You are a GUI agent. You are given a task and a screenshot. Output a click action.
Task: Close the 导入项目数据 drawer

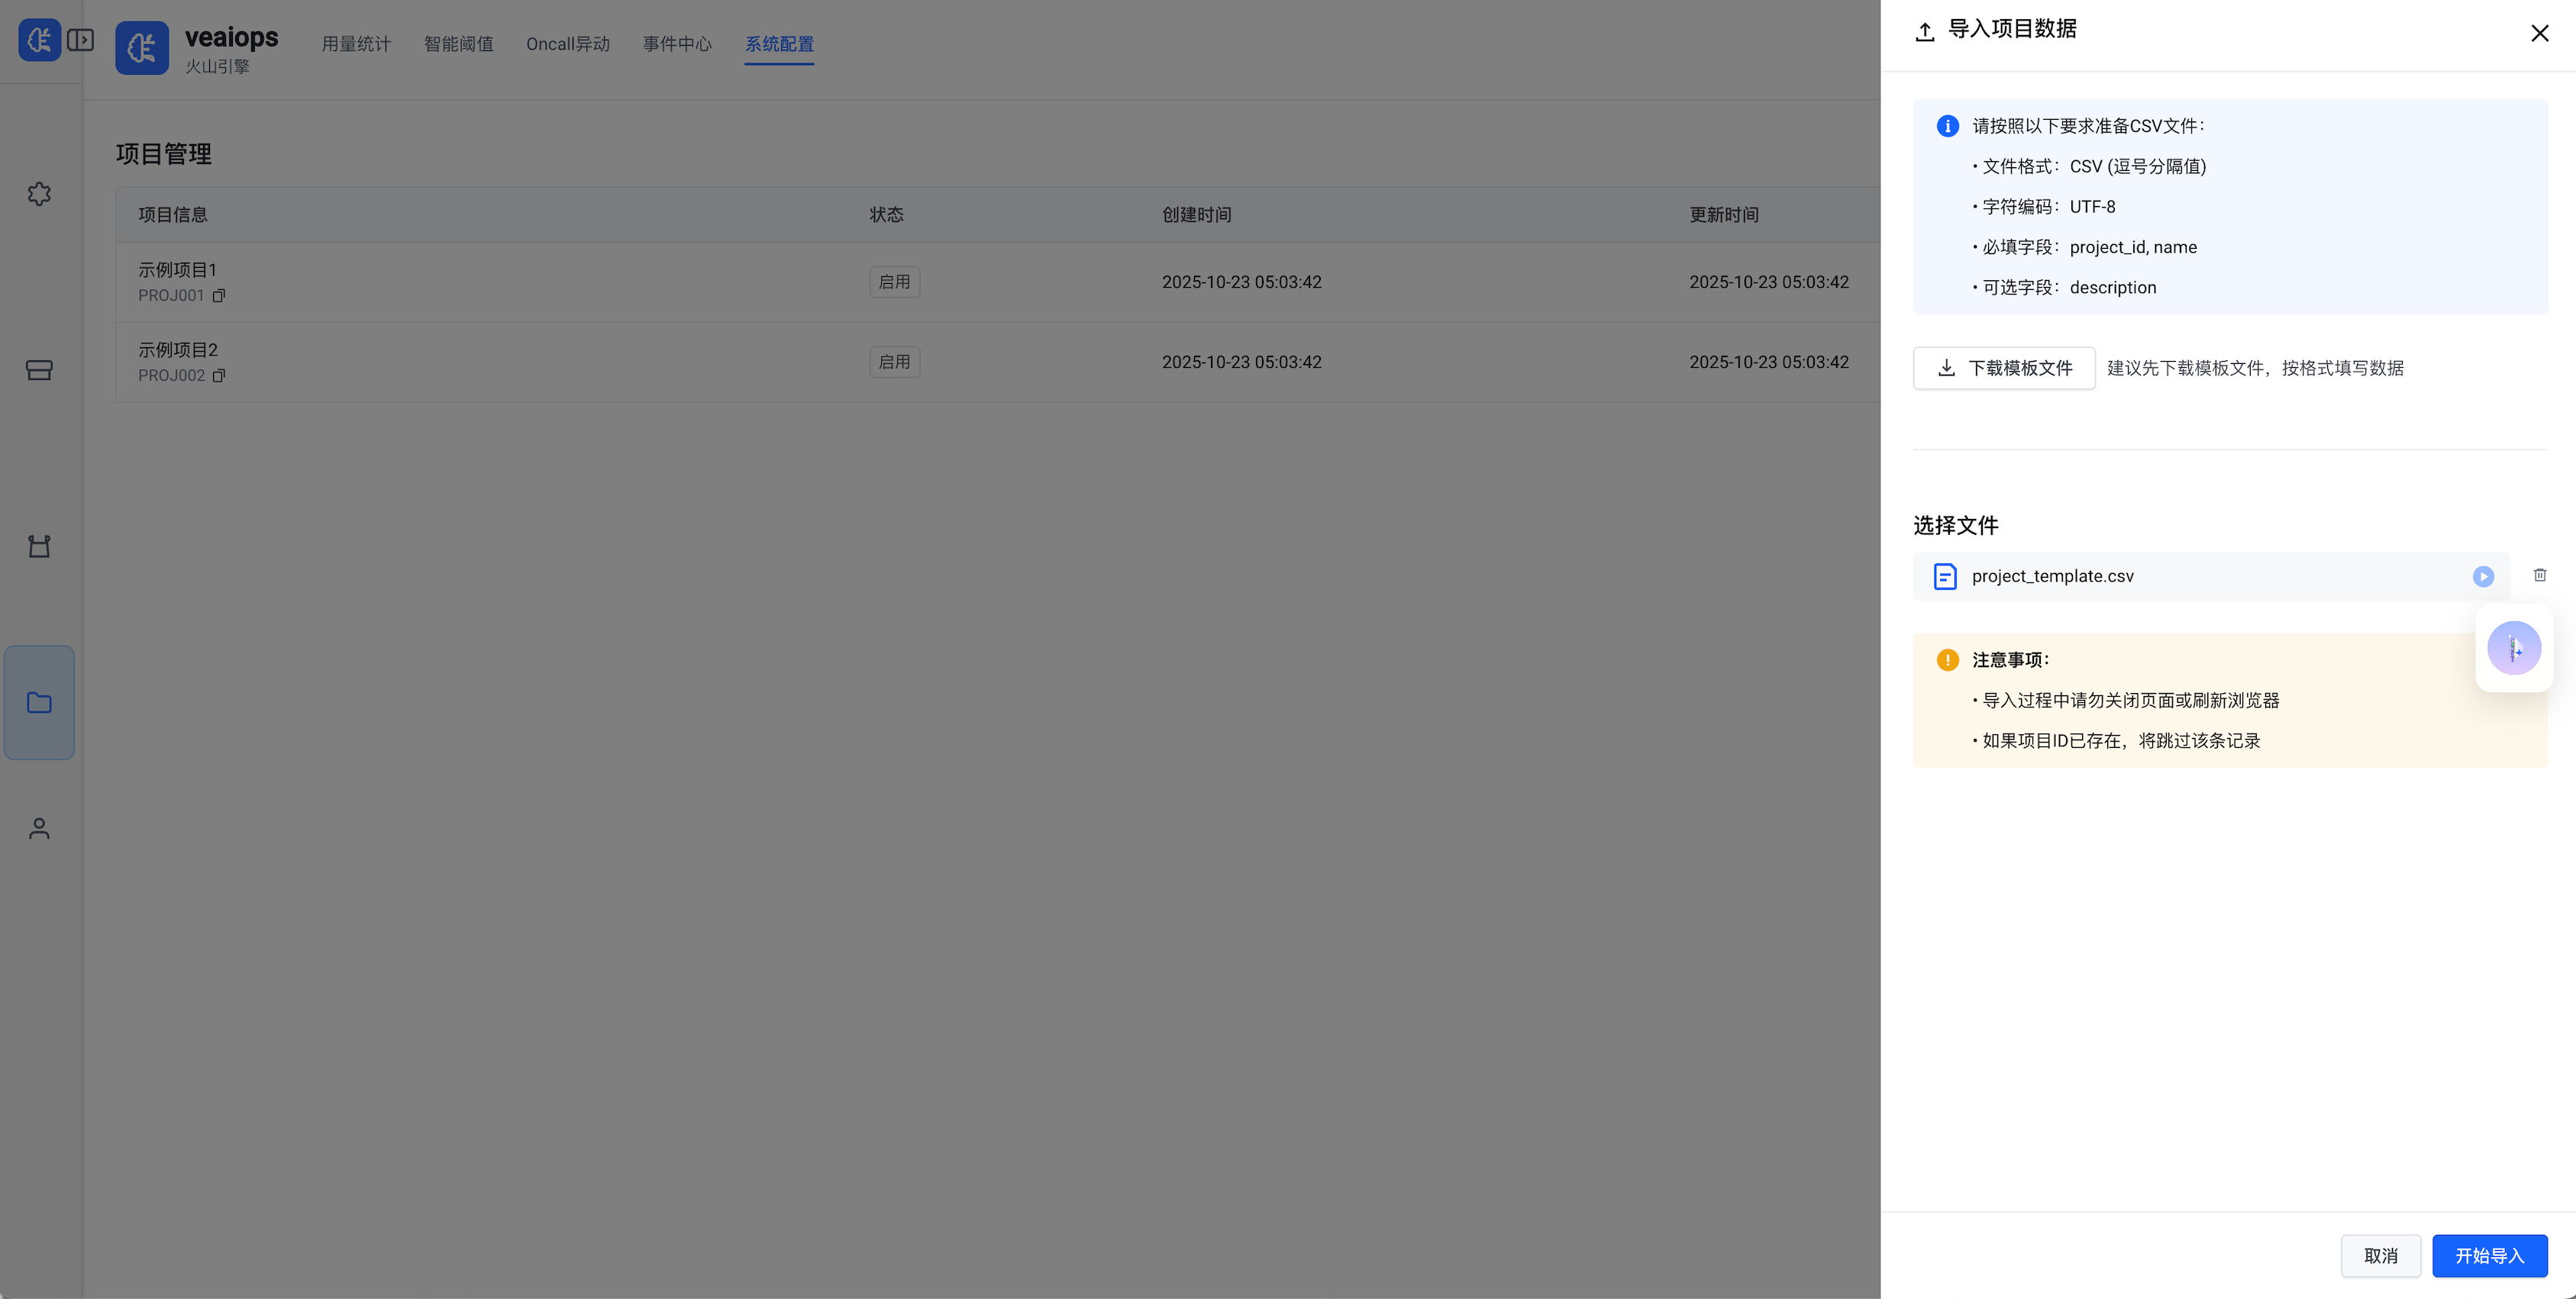2539,33
